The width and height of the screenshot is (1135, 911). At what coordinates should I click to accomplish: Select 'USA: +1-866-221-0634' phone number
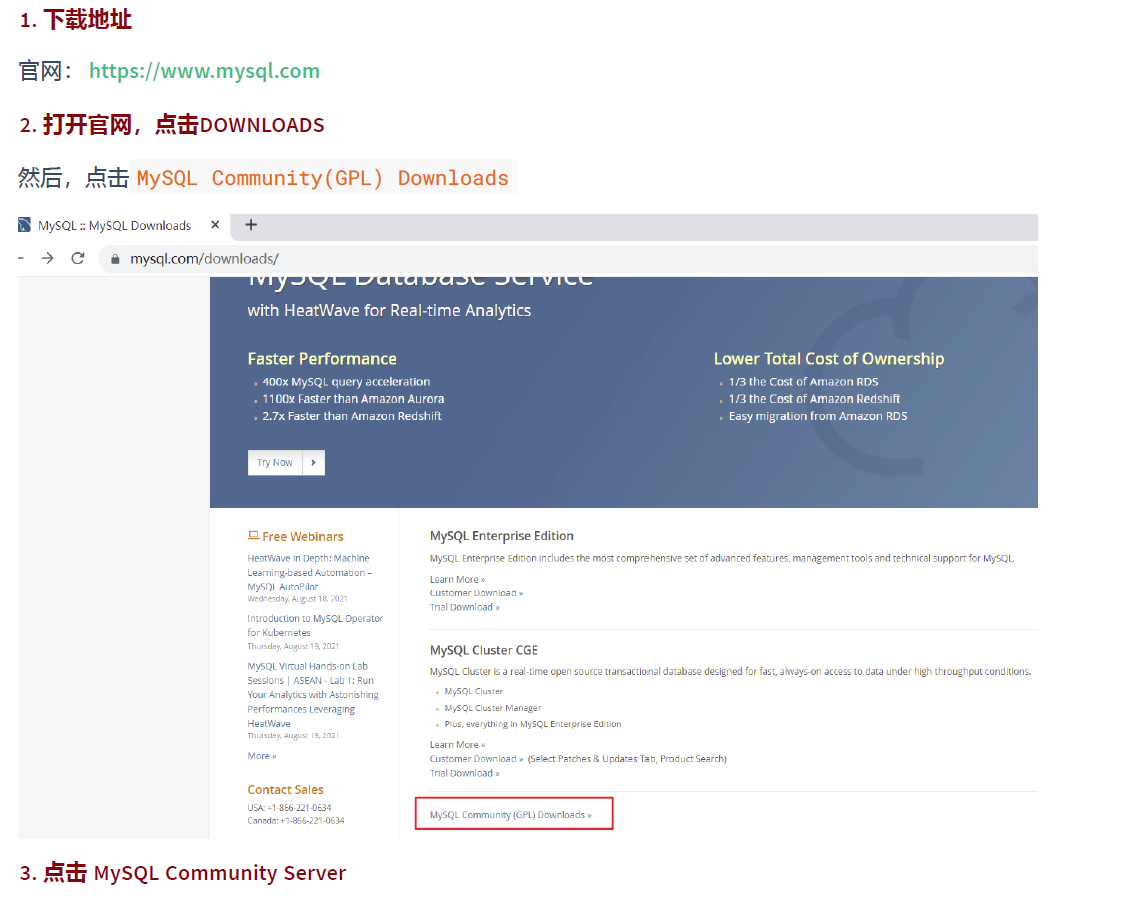290,808
